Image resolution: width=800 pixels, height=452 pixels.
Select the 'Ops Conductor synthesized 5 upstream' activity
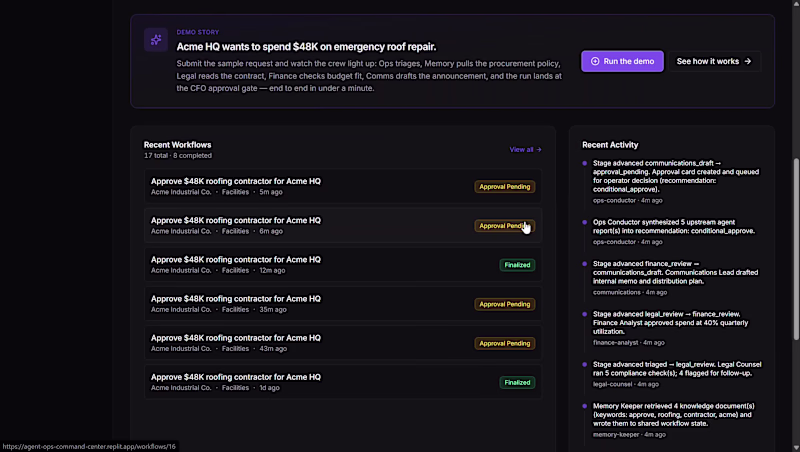[x=672, y=232]
